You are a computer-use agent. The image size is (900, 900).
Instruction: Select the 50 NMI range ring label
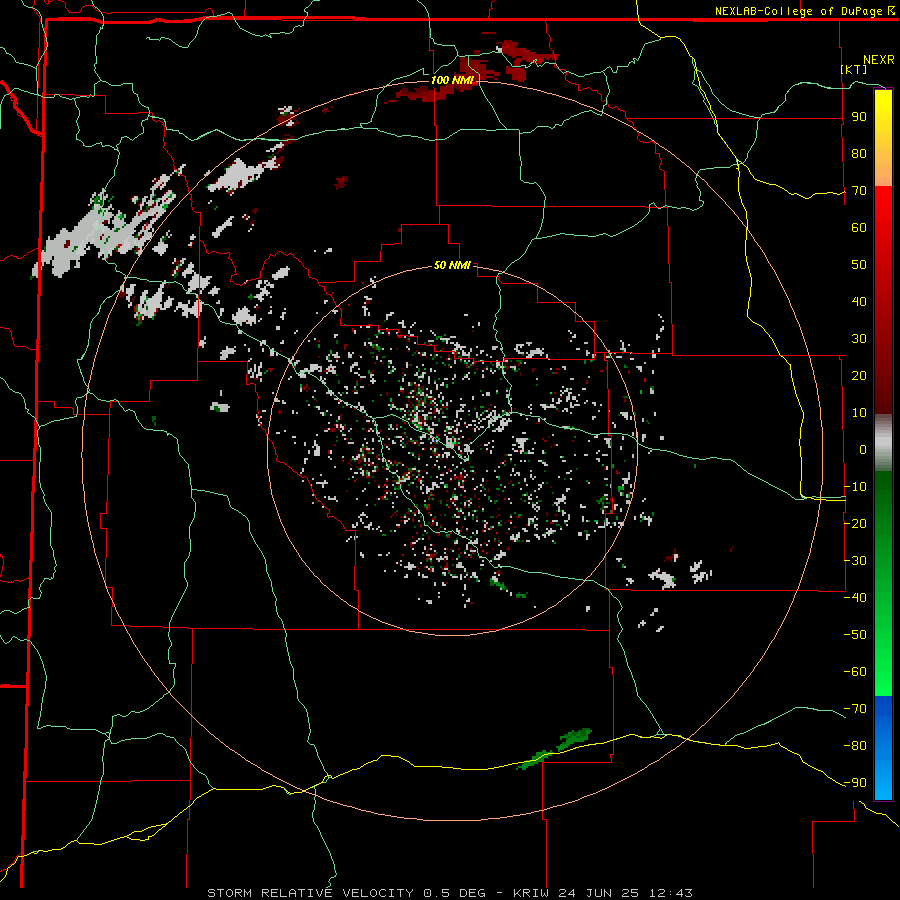pos(452,265)
